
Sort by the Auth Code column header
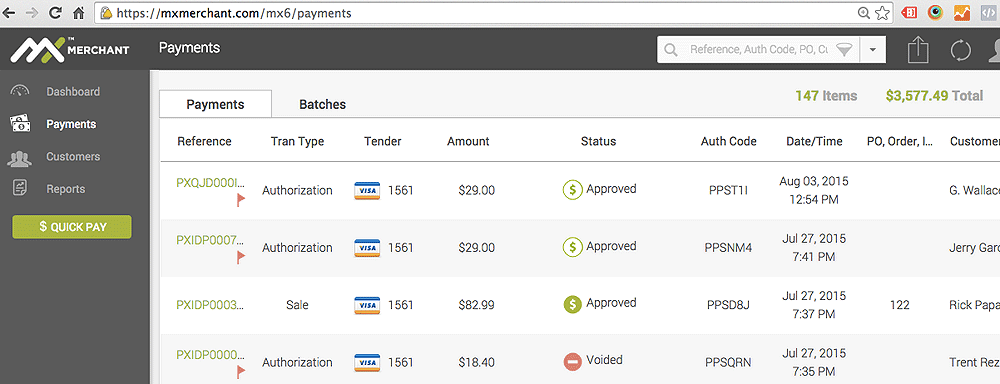point(728,142)
